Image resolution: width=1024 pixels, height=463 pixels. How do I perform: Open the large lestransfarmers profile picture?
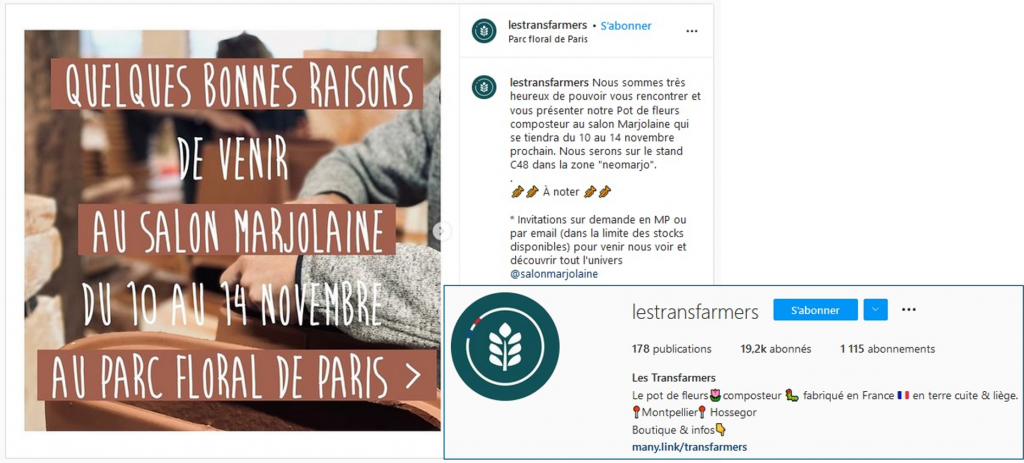pos(505,347)
